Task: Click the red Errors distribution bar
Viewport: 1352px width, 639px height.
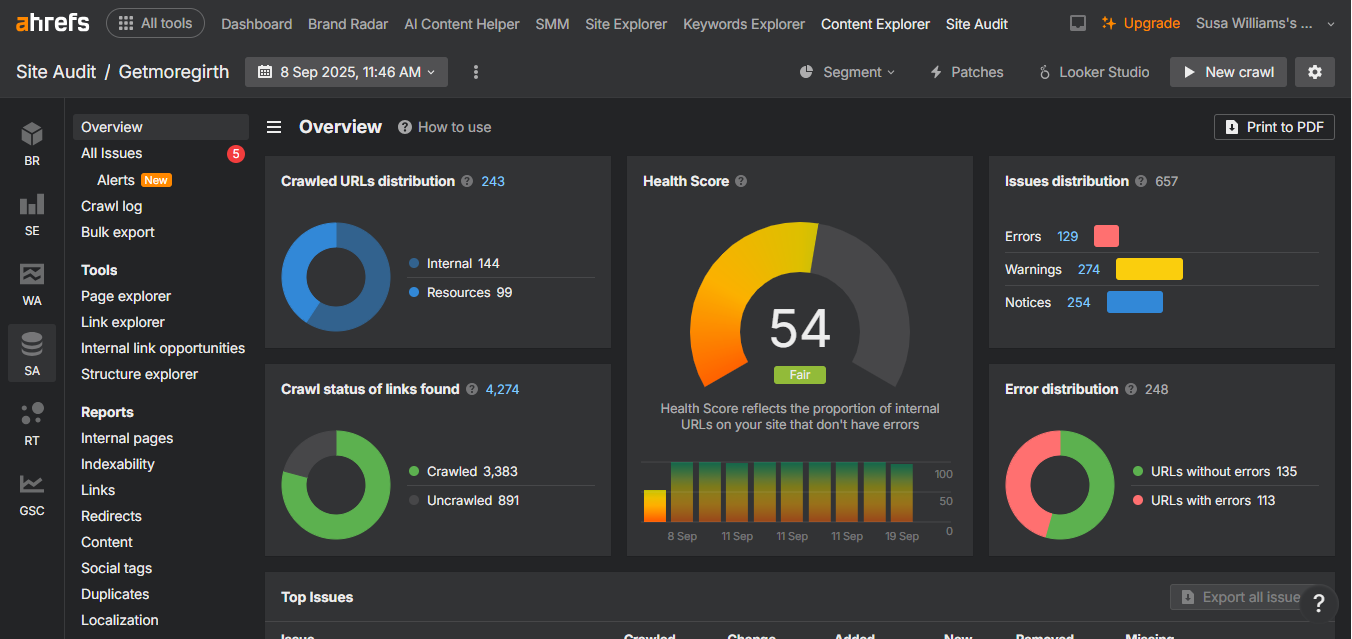Action: pyautogui.click(x=1106, y=237)
